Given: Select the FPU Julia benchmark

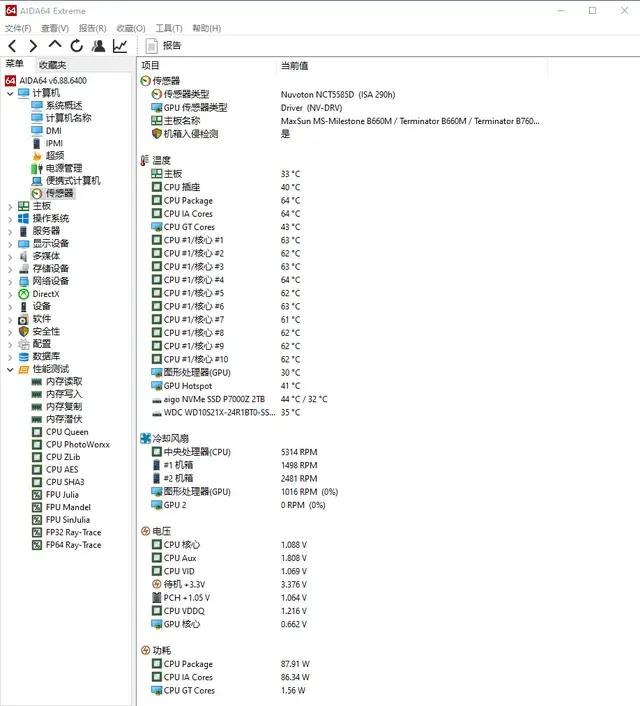Looking at the screenshot, I should click(62, 494).
